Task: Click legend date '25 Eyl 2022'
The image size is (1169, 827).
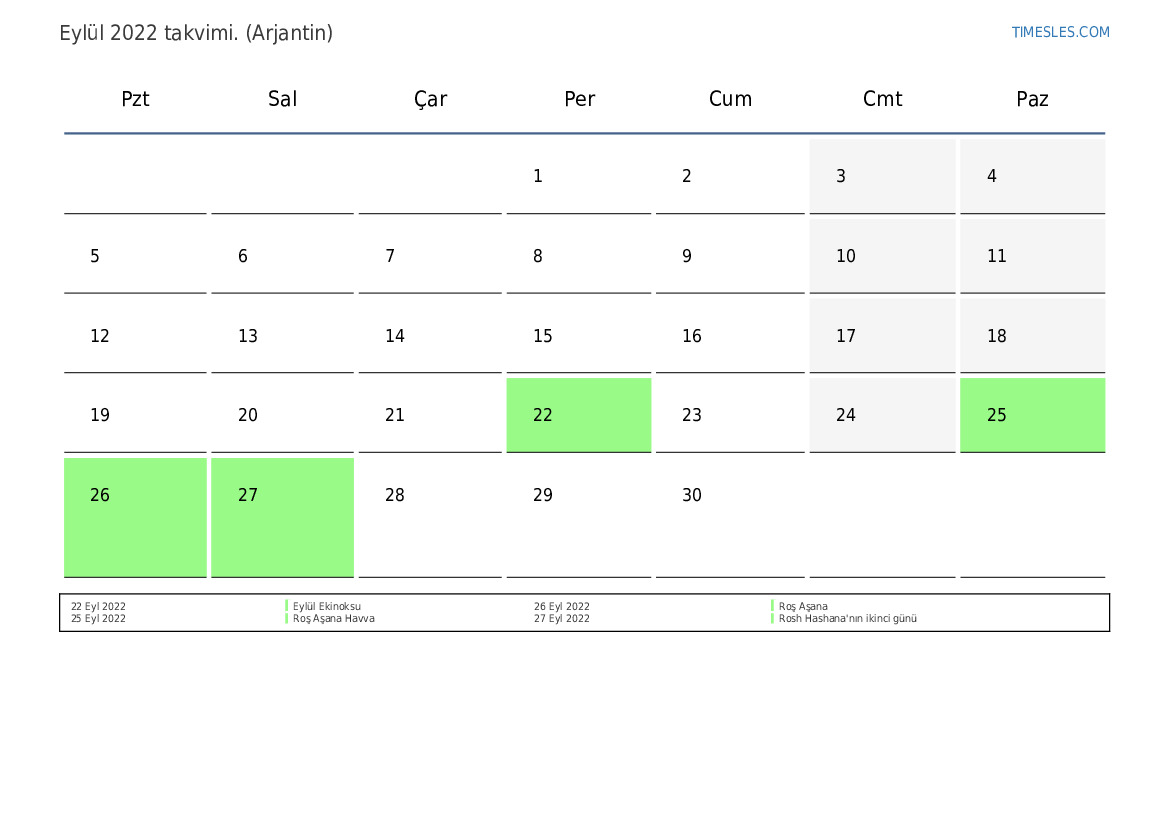Action: pos(98,618)
